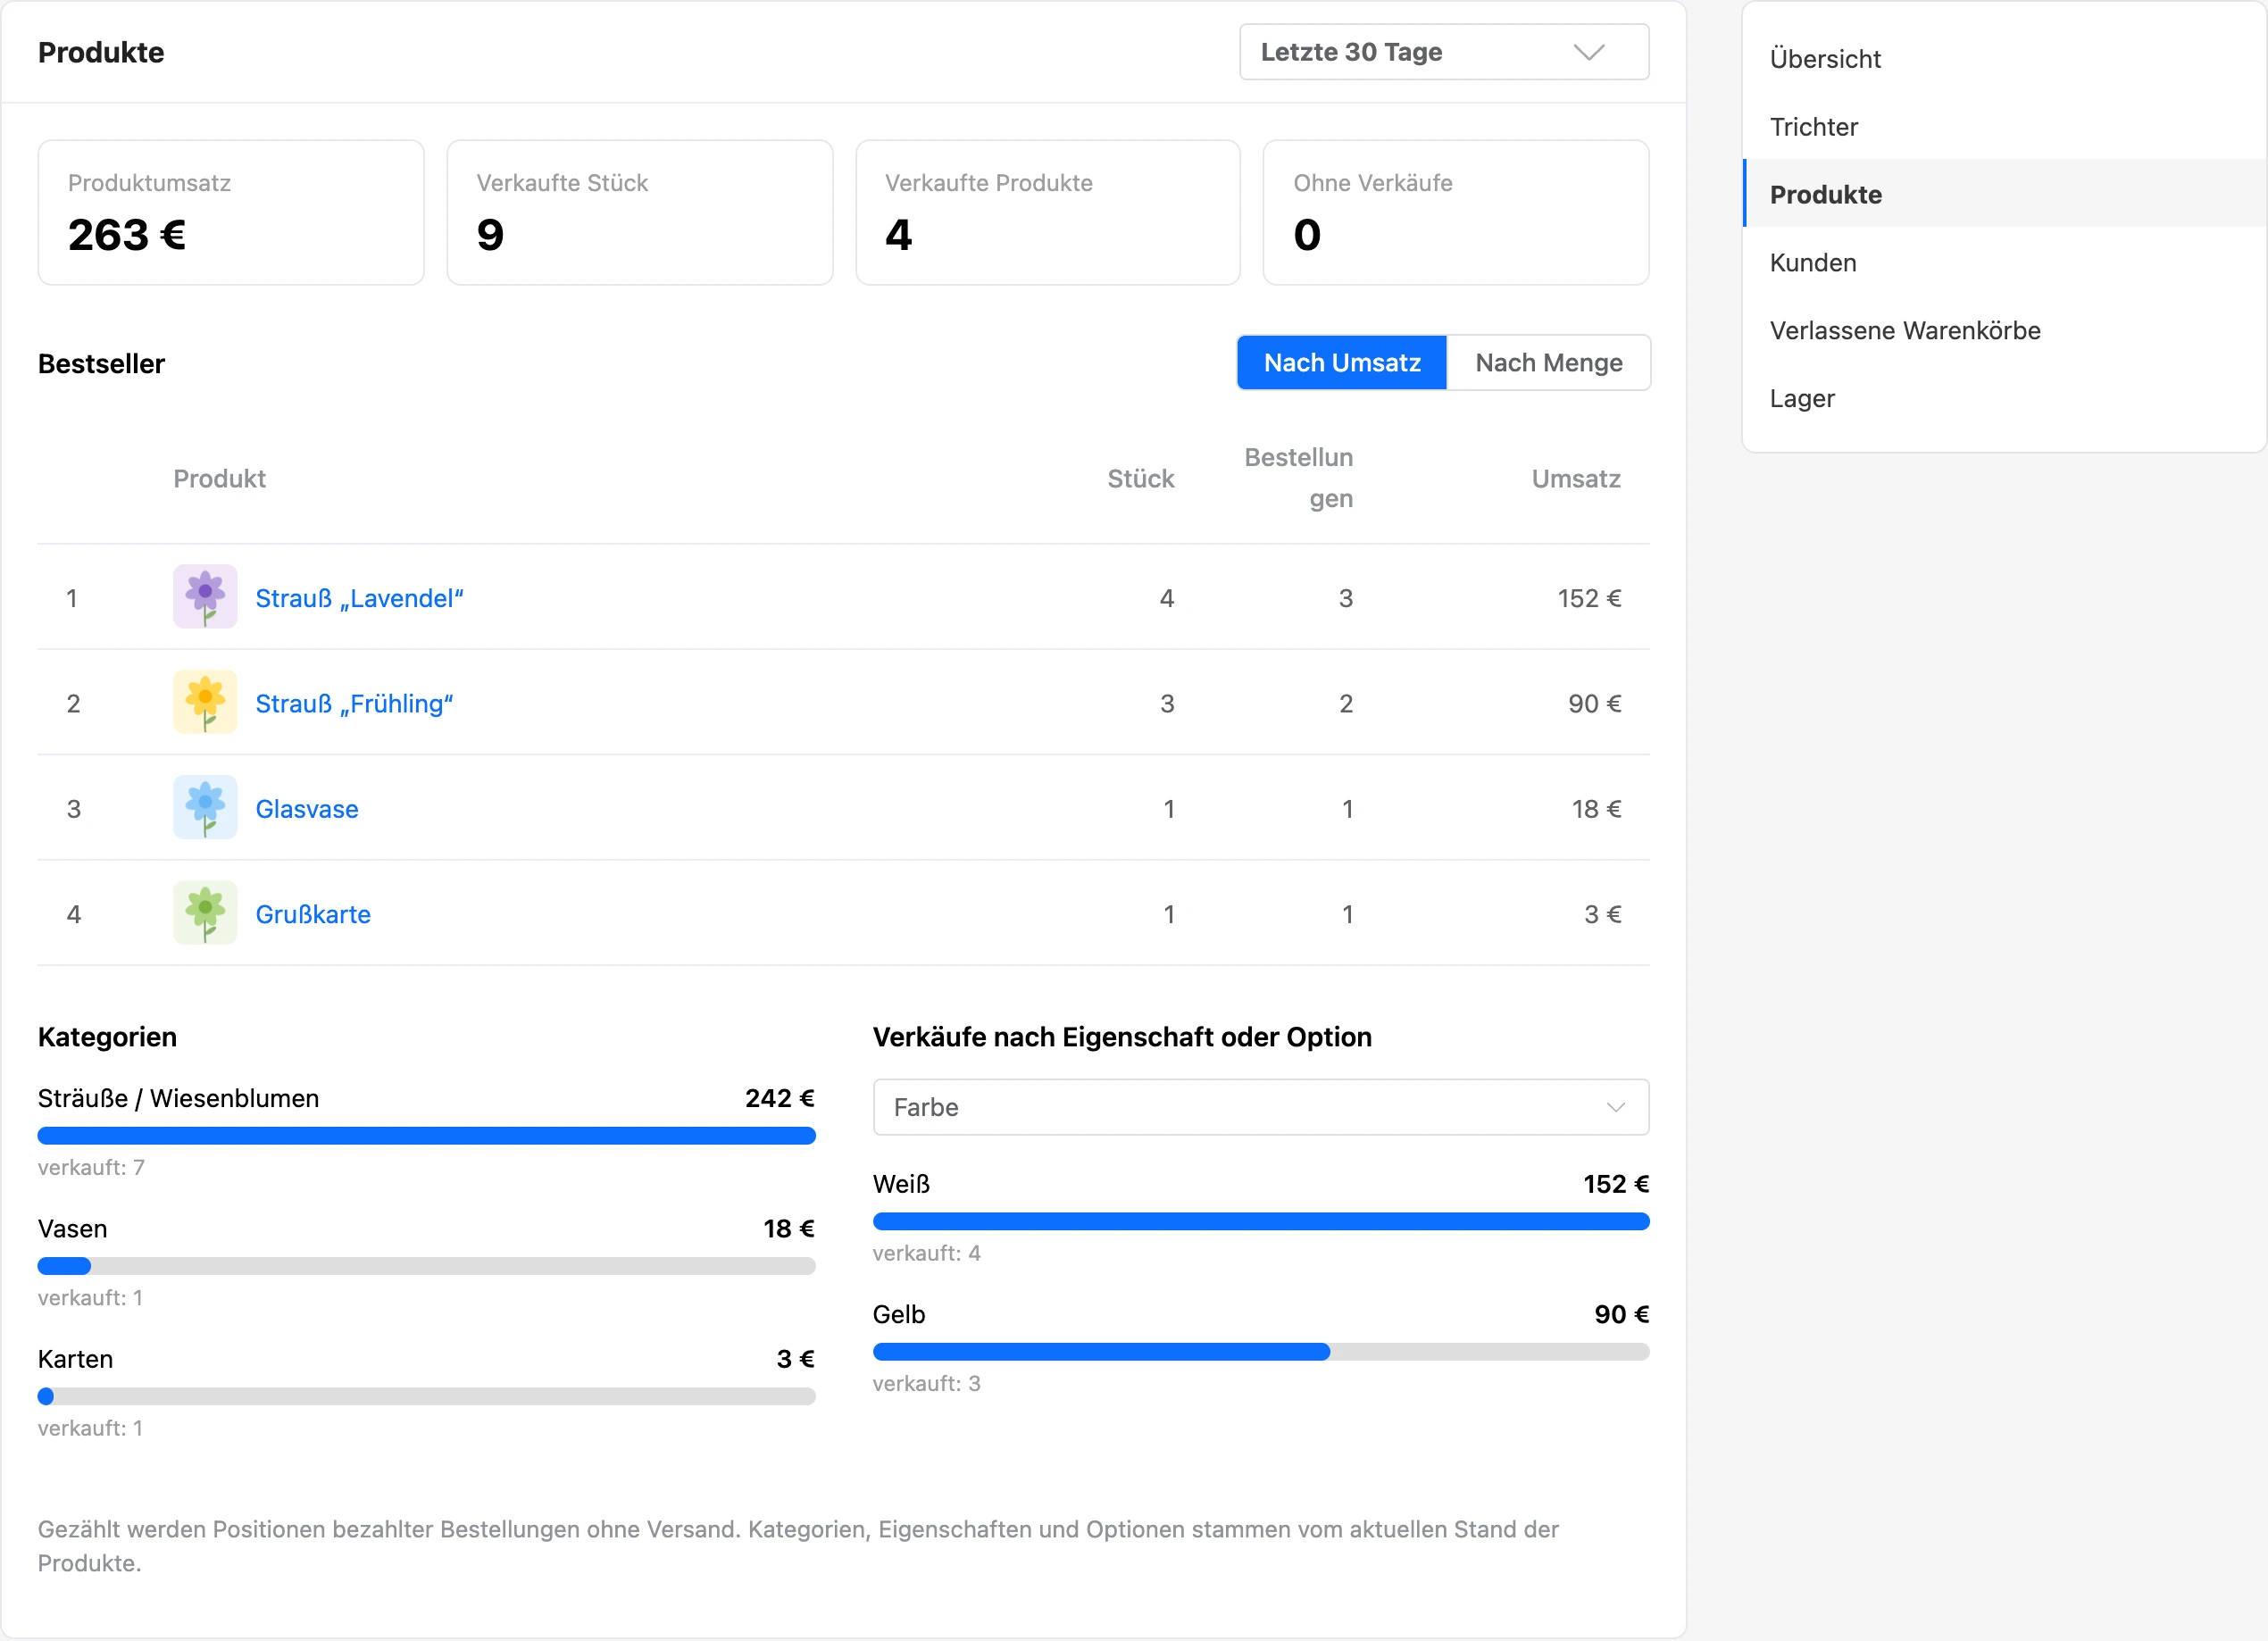
Task: Expand the Farbe attribute dropdown
Action: (1261, 1108)
